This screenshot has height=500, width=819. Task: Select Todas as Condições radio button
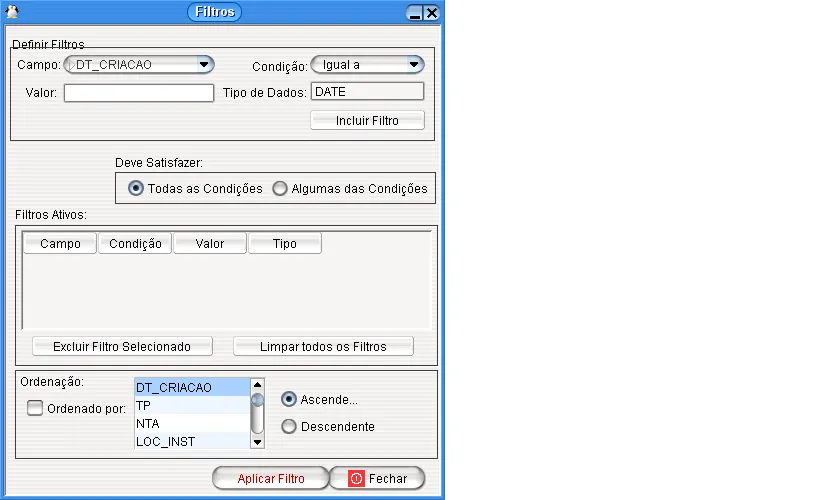pos(136,188)
